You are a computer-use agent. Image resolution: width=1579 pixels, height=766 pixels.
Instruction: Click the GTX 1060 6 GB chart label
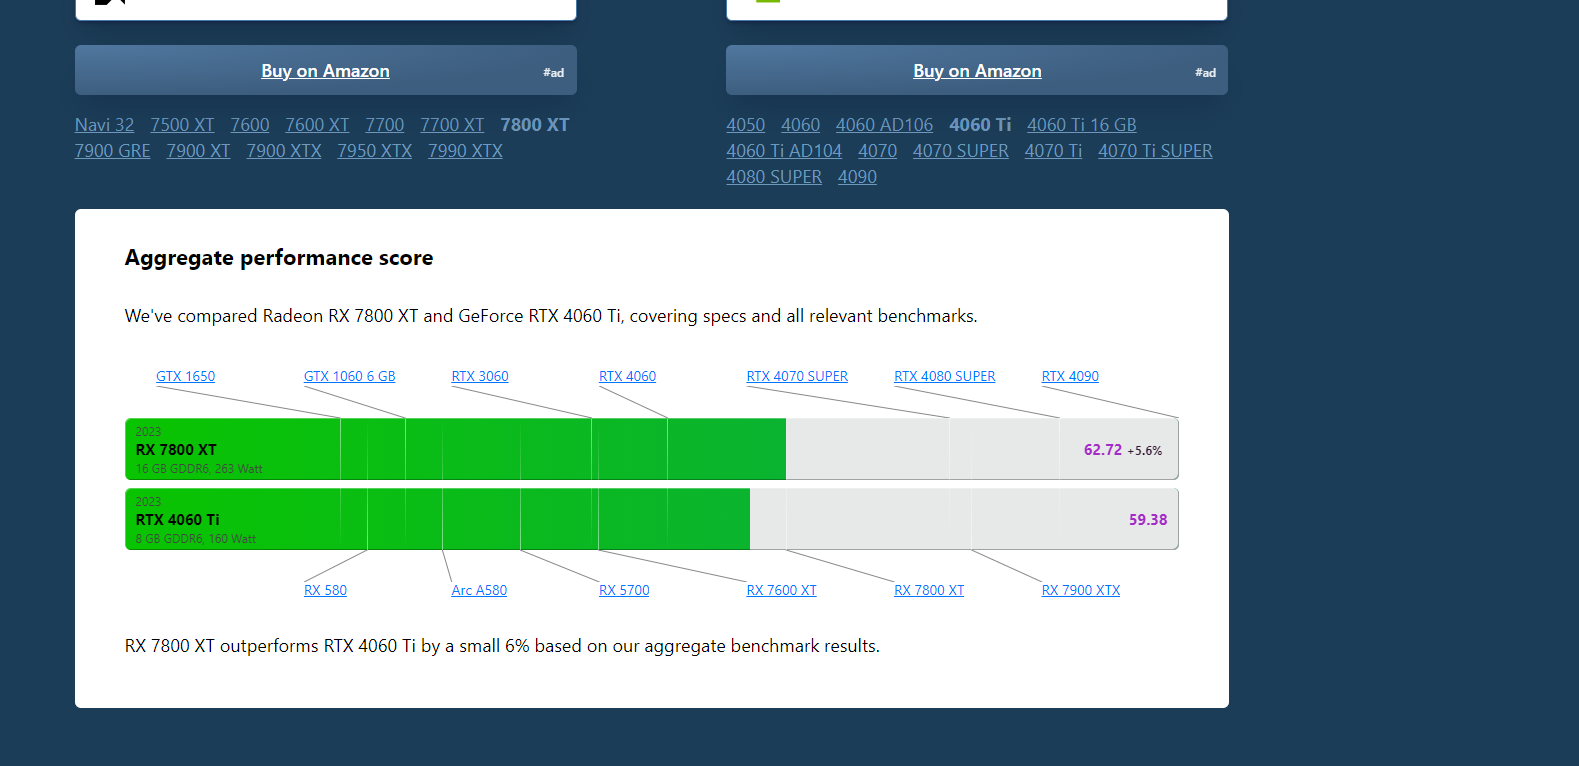pos(350,376)
